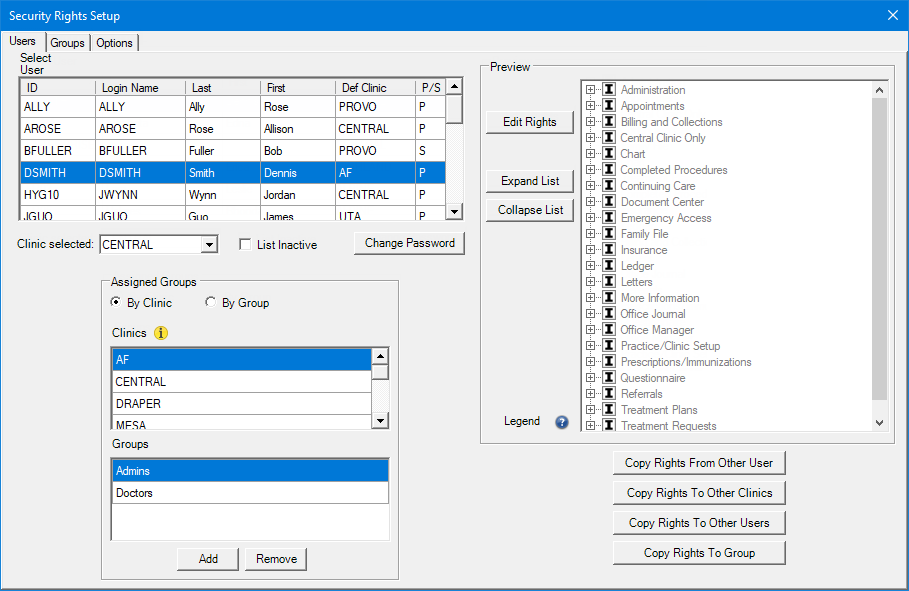The height and width of the screenshot is (591, 909).
Task: Switch to the Groups tab
Action: click(67, 43)
